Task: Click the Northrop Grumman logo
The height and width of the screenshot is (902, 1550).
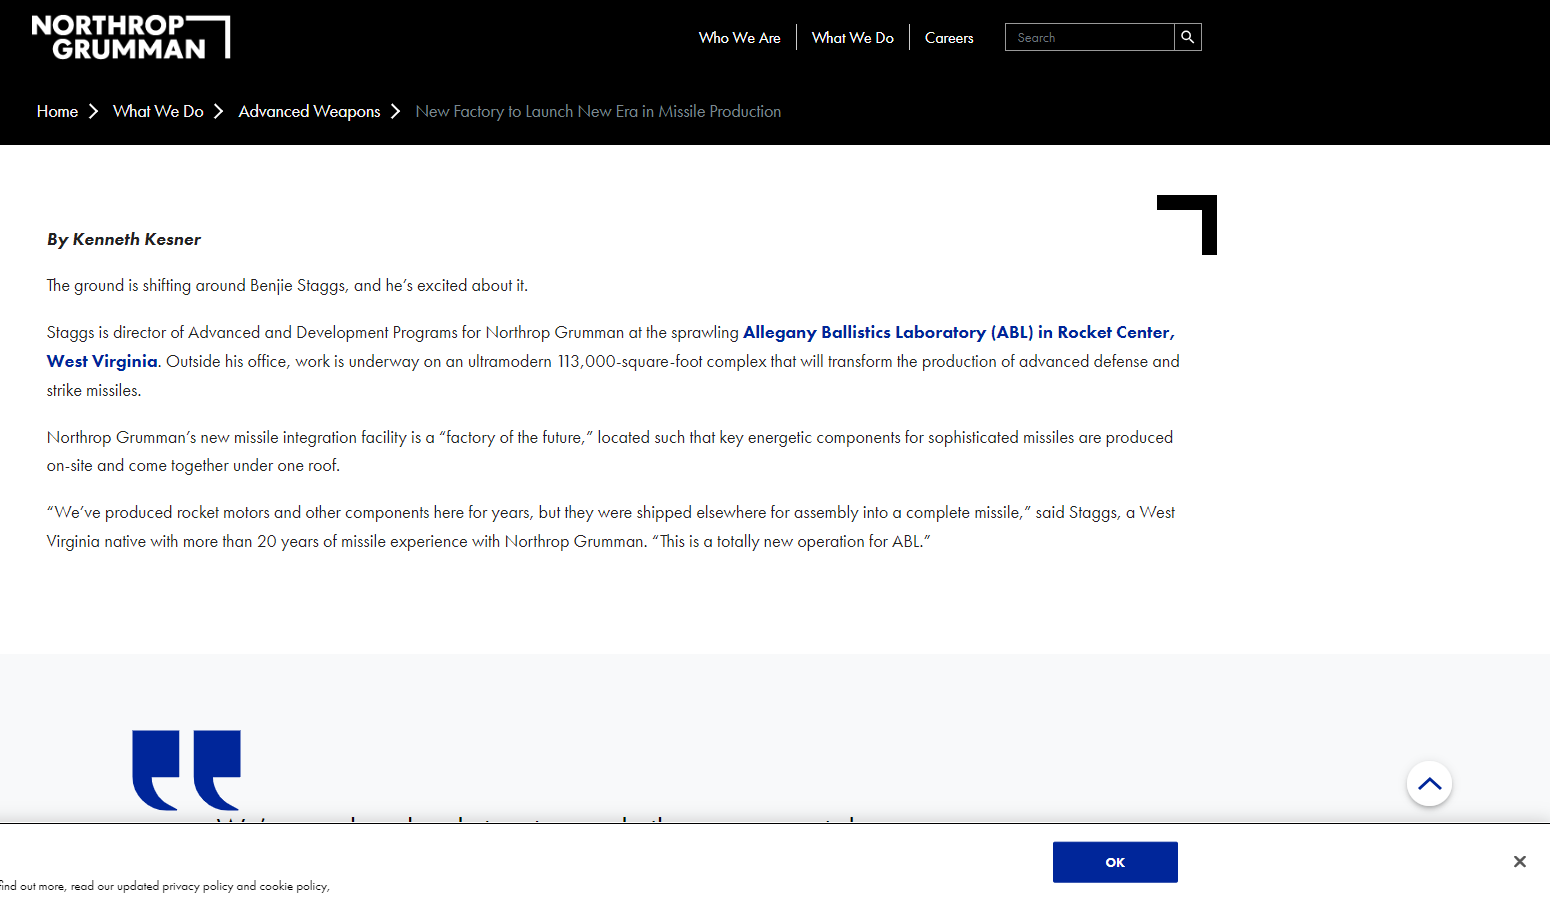Action: [x=130, y=37]
